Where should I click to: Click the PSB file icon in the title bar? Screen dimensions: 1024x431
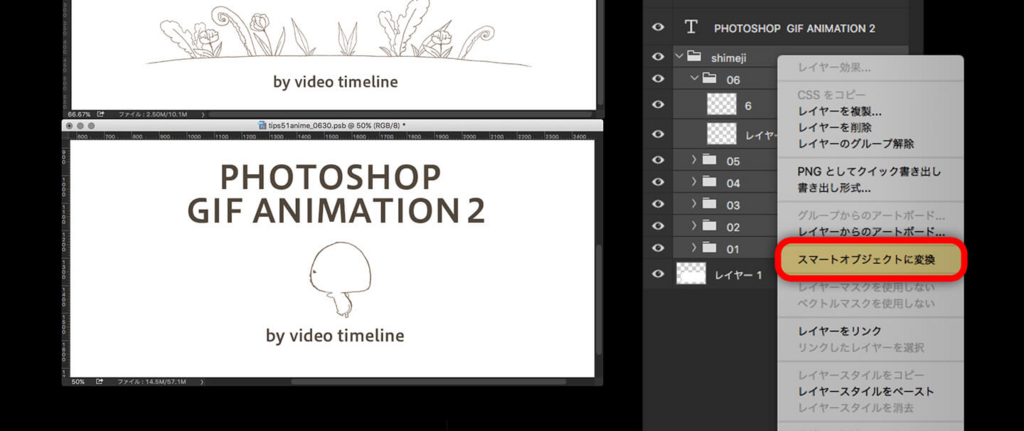click(263, 125)
